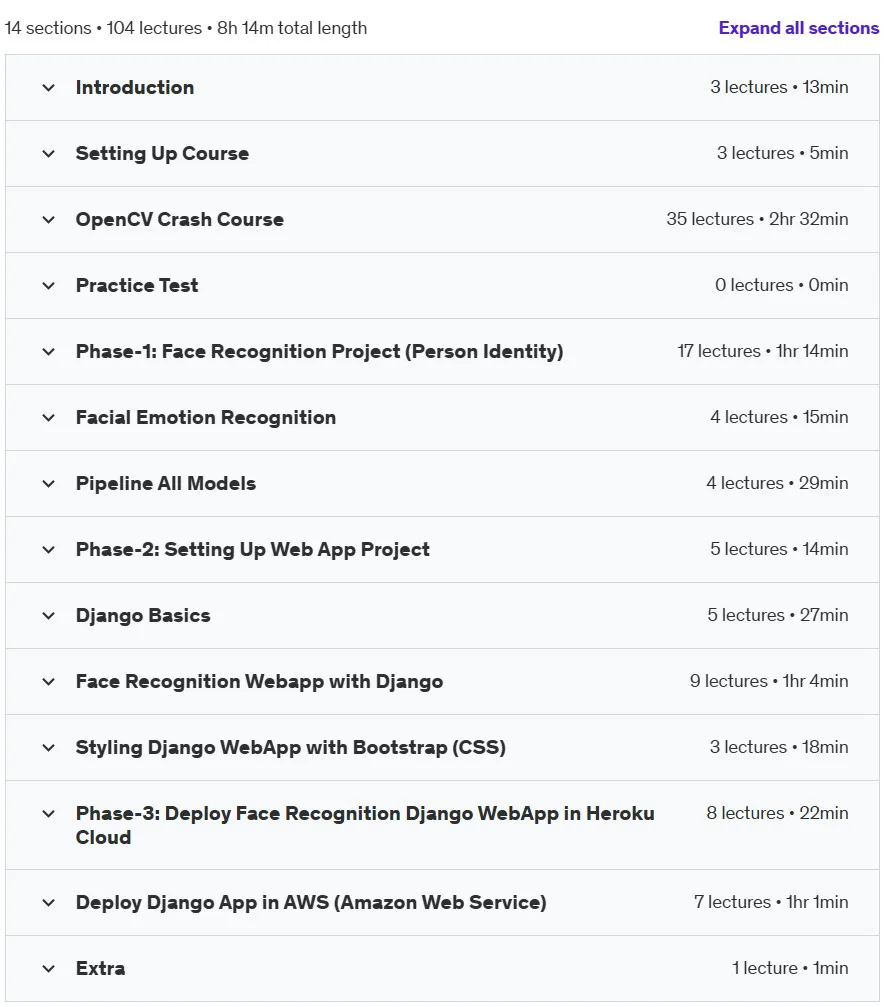Click '7 lectures • 1hr 1min' label

(x=771, y=902)
